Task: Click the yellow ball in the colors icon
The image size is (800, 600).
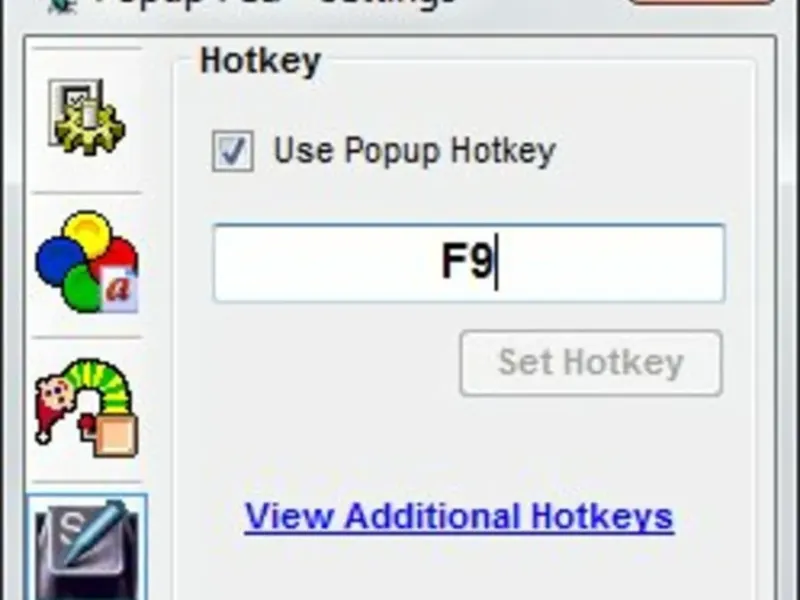Action: (88, 233)
